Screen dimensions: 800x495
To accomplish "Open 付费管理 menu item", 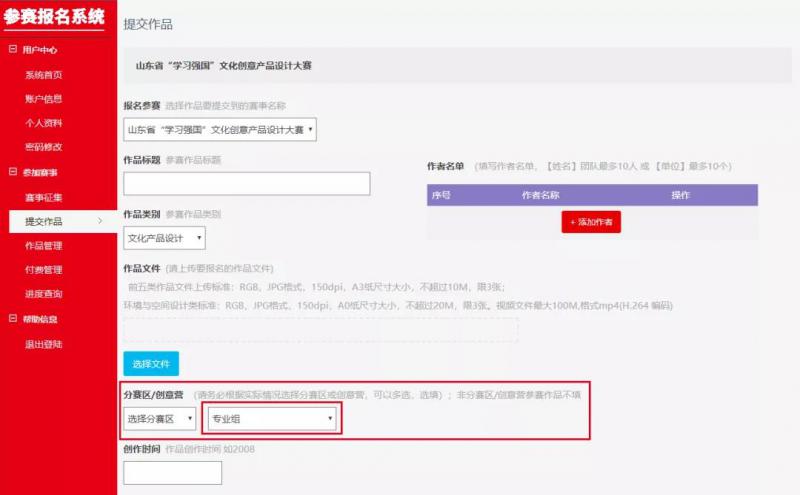I will 44,269.
